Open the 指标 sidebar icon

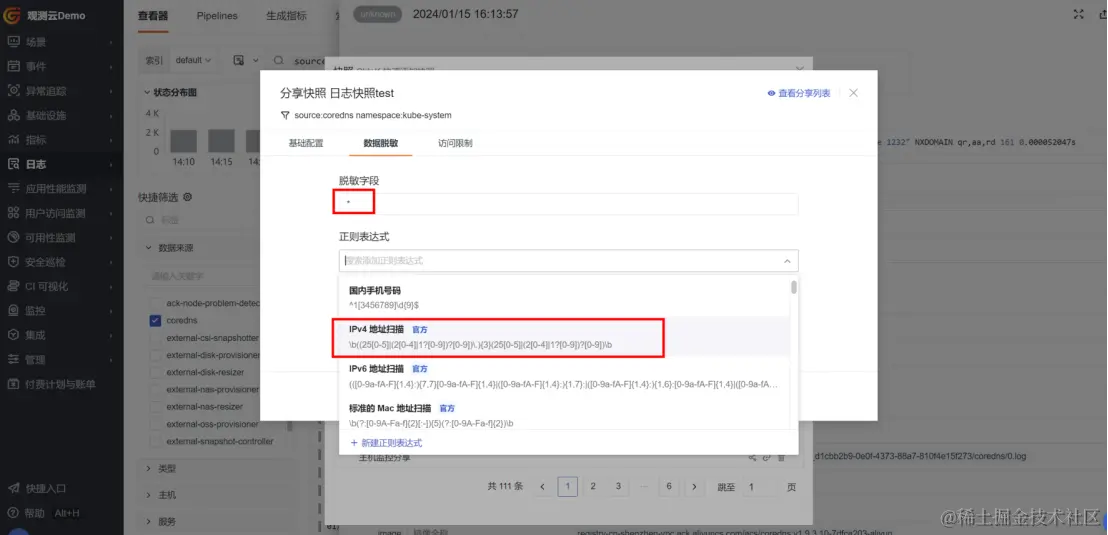pos(13,140)
